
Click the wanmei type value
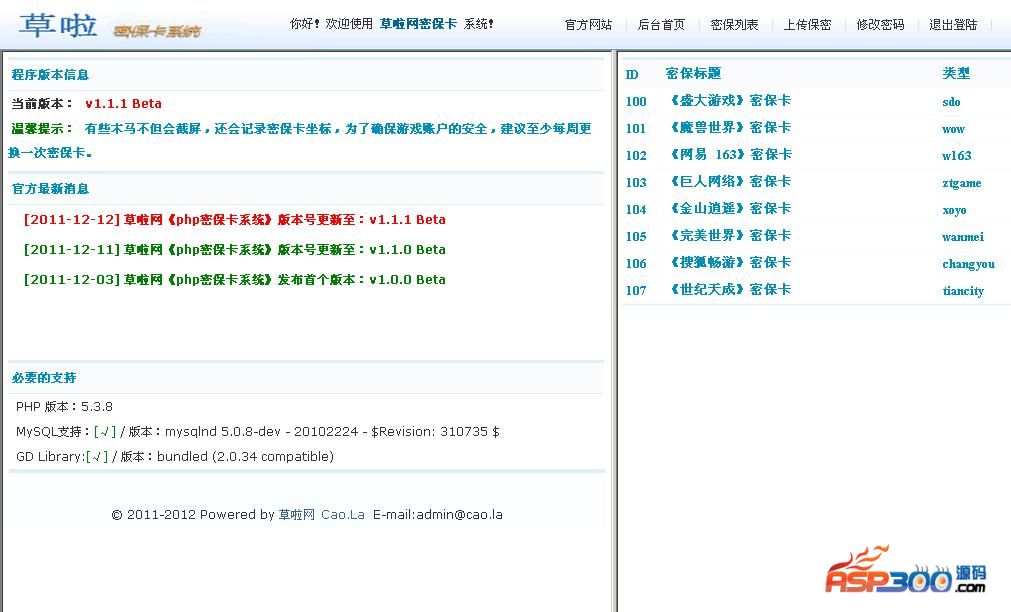[x=963, y=237]
